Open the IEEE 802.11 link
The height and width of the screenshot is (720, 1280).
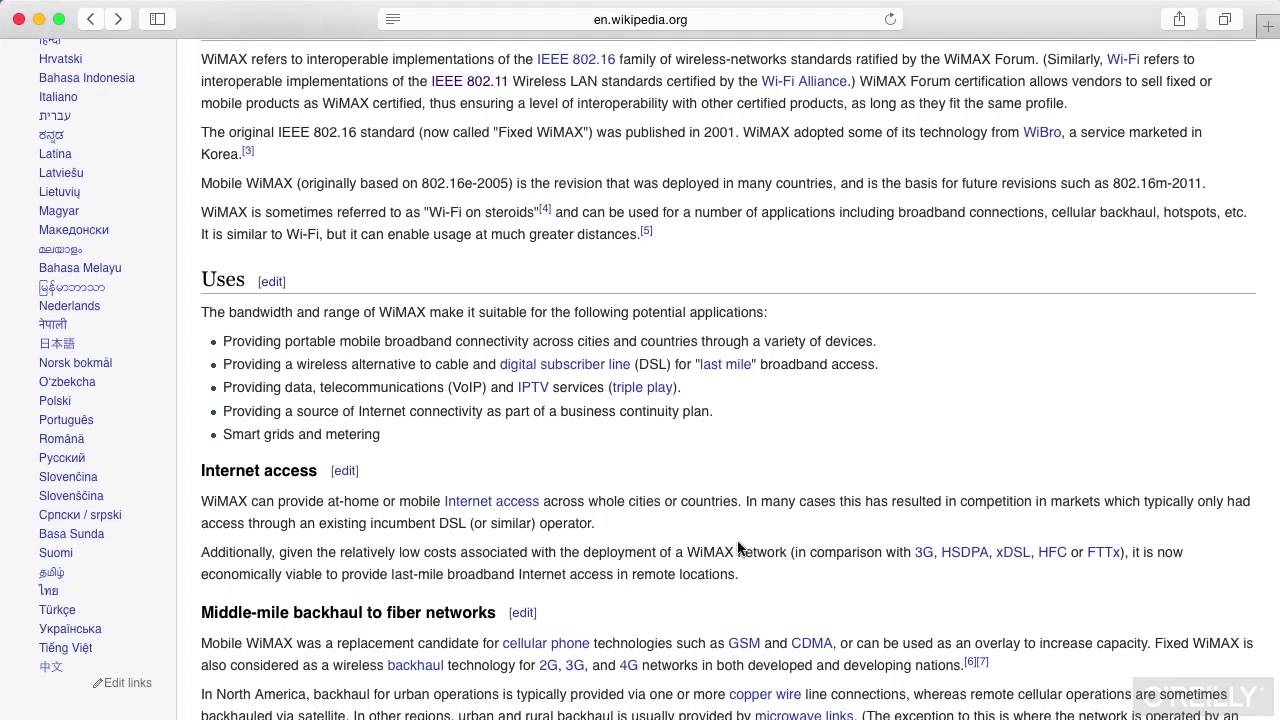tap(469, 81)
